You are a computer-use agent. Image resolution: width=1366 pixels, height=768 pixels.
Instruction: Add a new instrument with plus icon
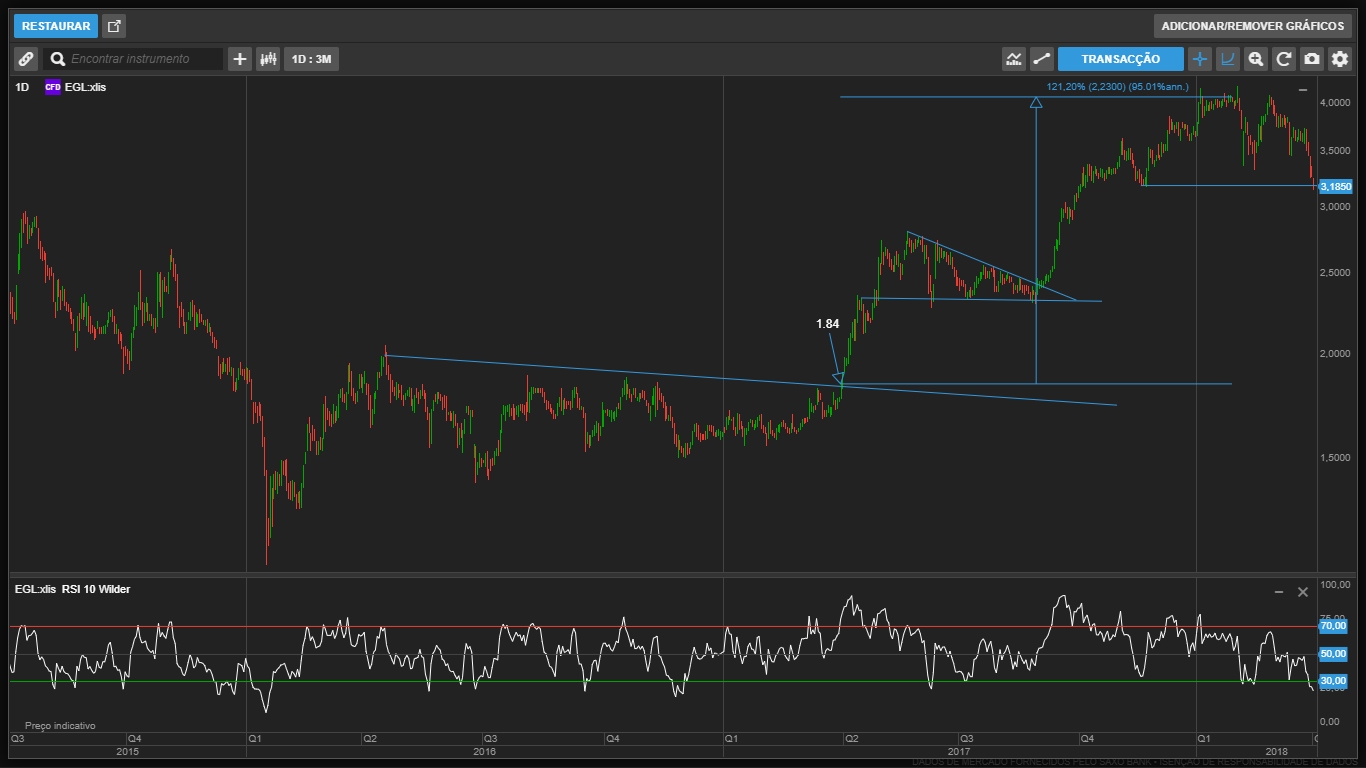point(239,59)
